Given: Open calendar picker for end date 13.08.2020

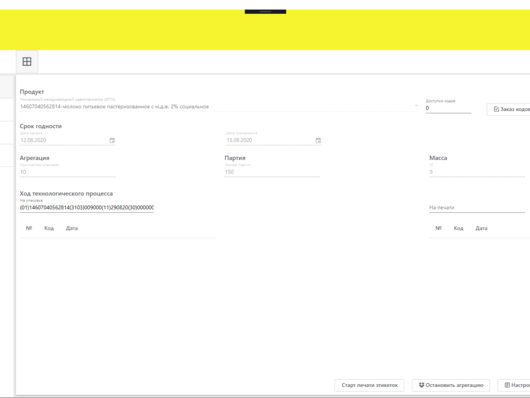Looking at the screenshot, I should [318, 140].
